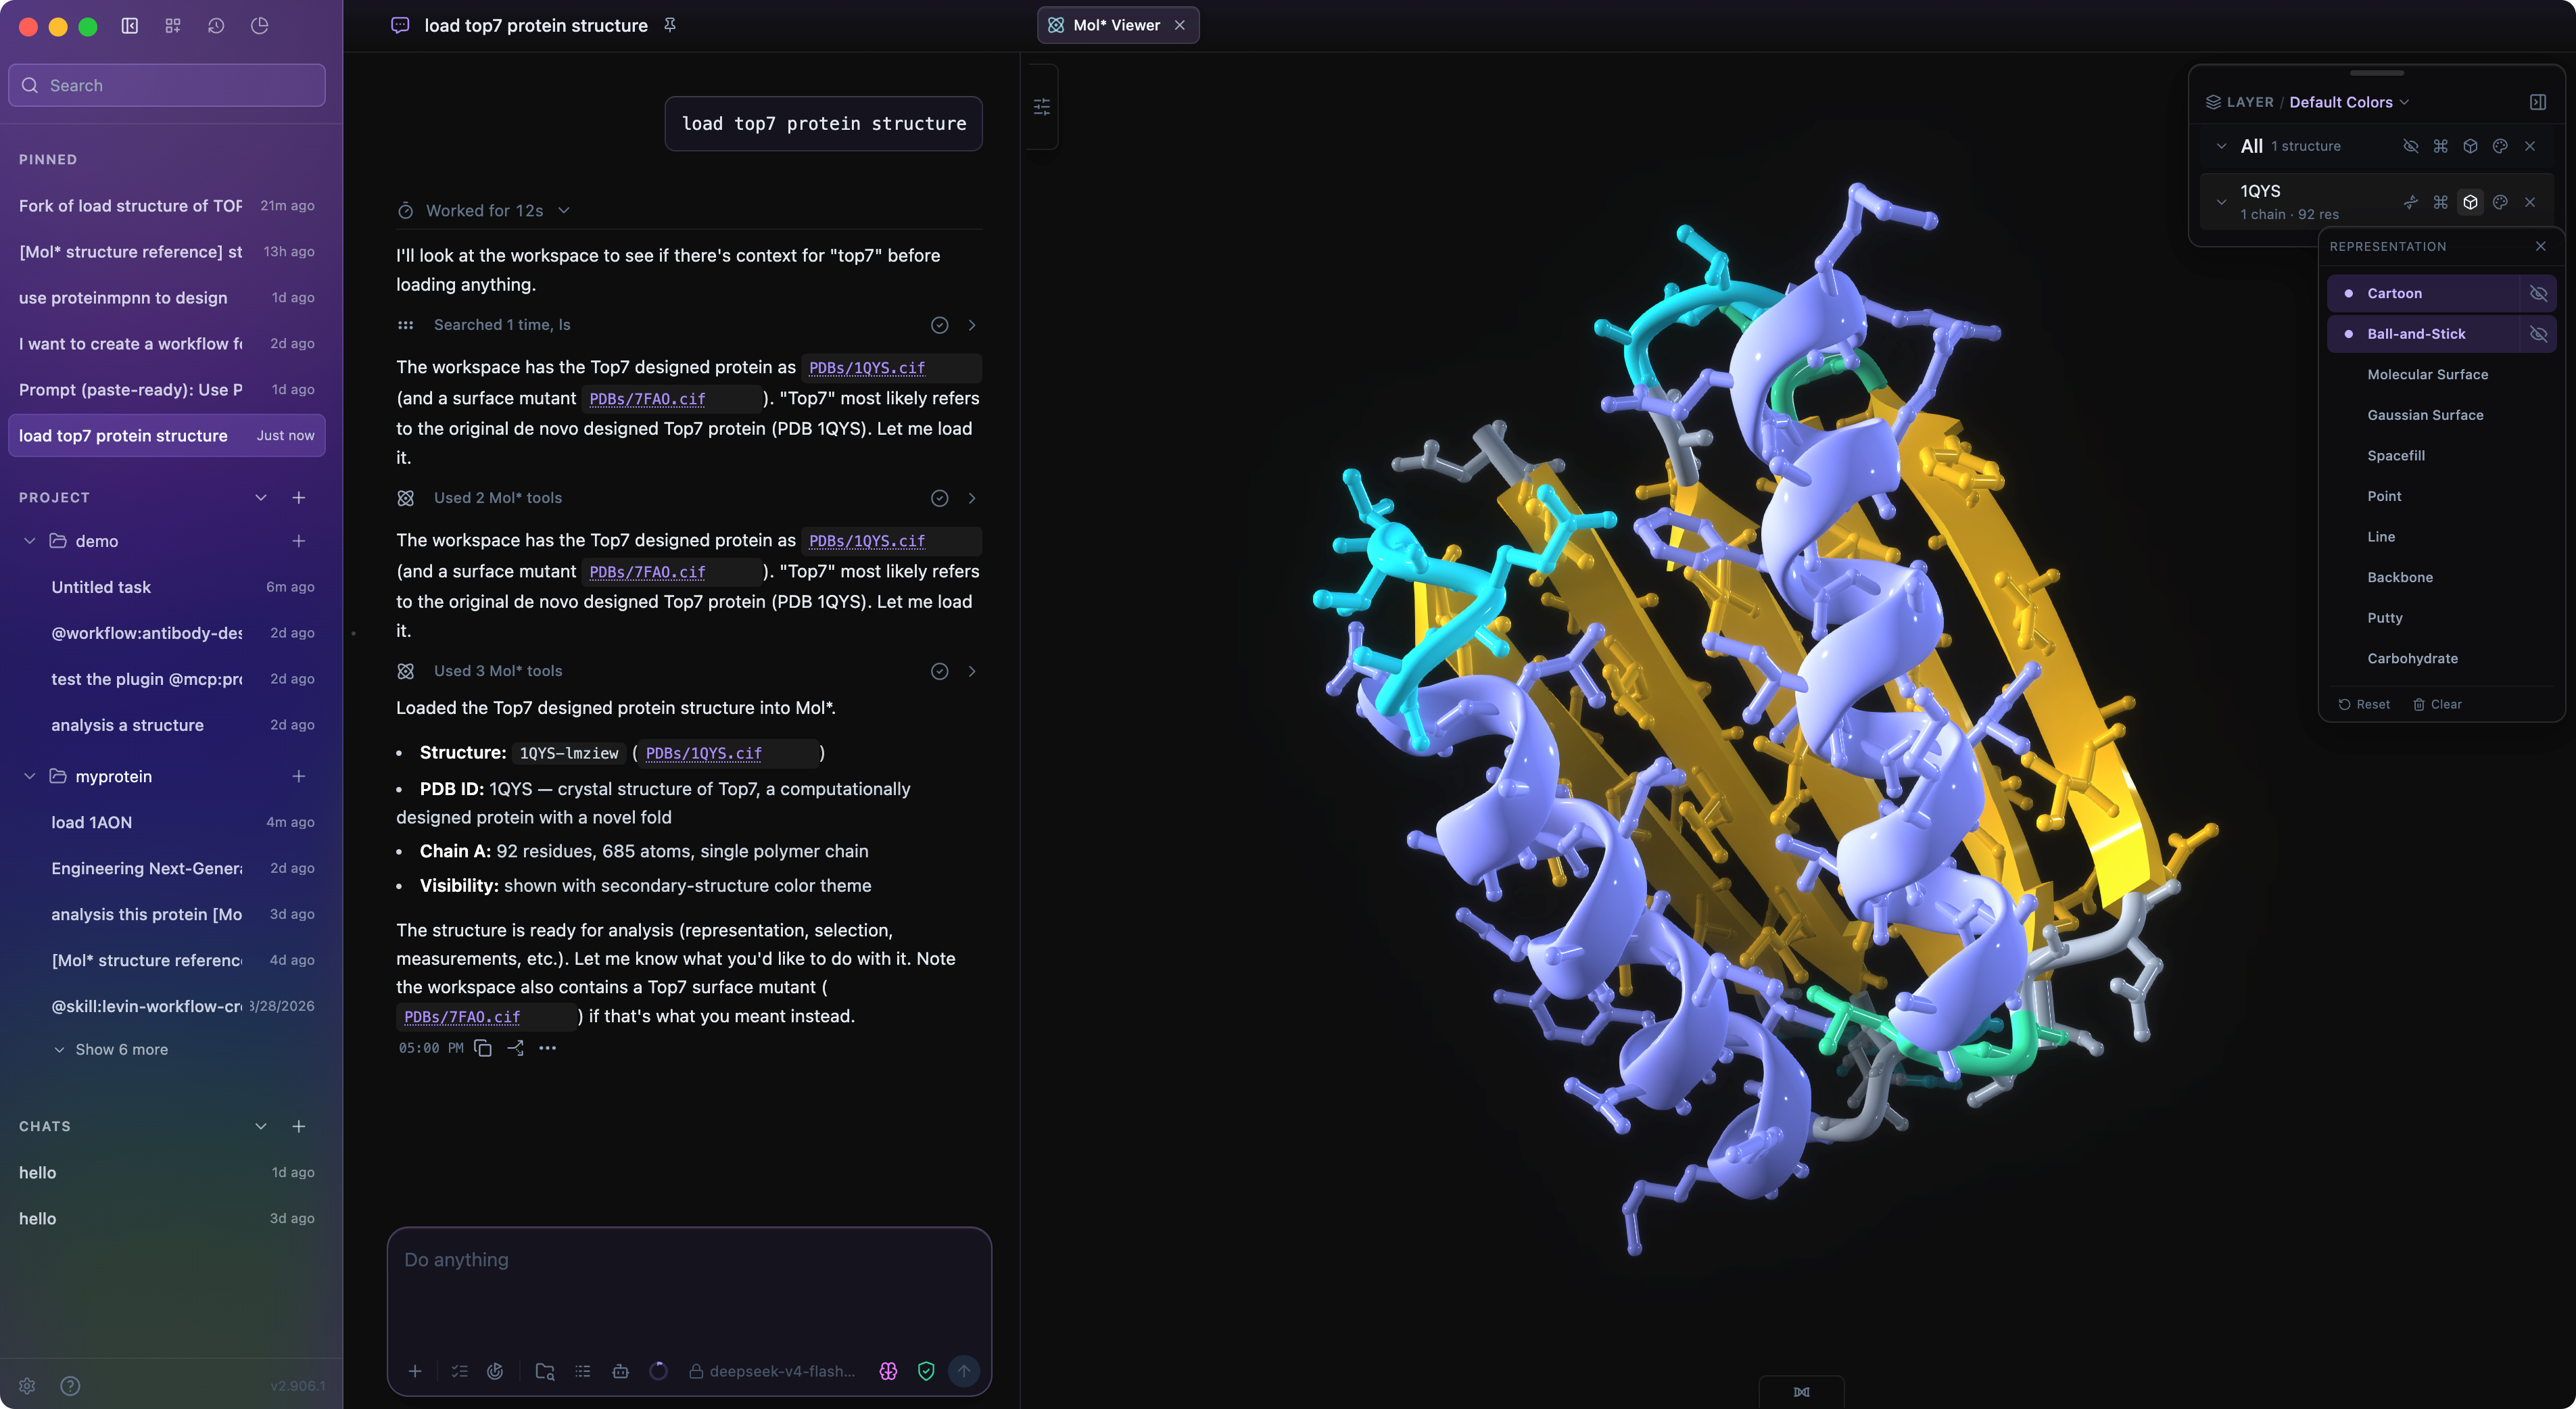Image resolution: width=2576 pixels, height=1409 pixels.
Task: Remove the 1QYS structure
Action: coord(2530,202)
